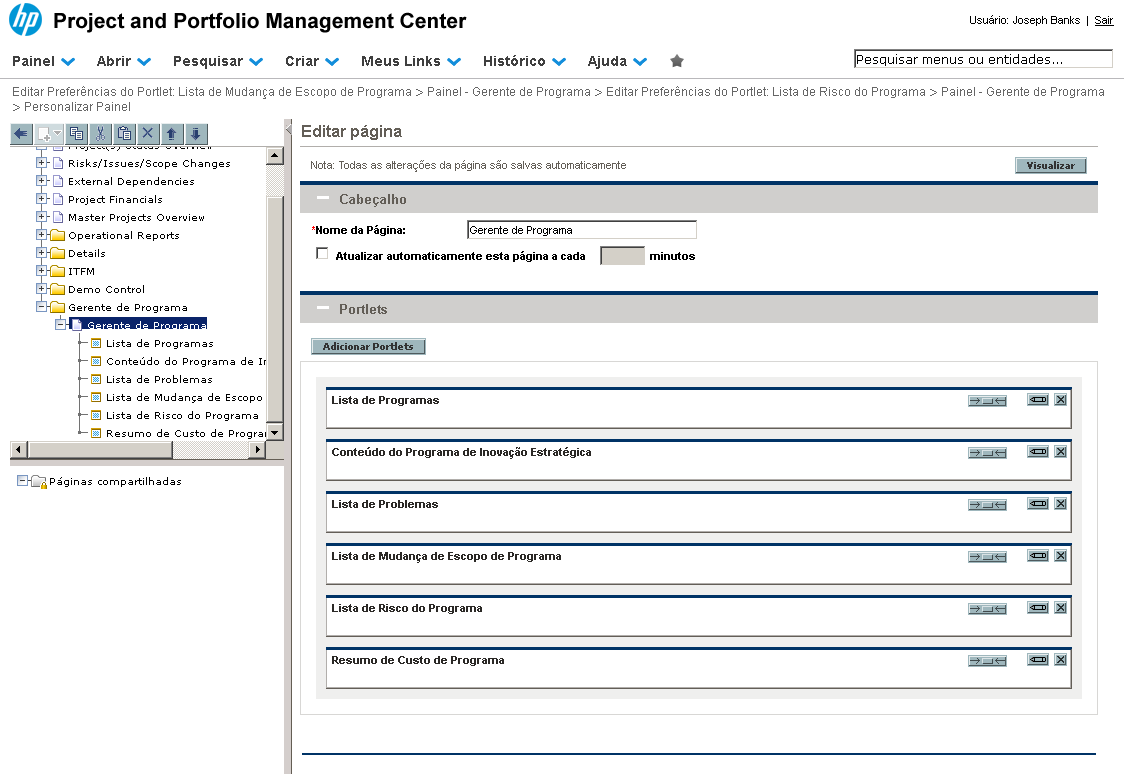Click the cut icon in tree toolbar
1124x784 pixels.
coord(100,133)
